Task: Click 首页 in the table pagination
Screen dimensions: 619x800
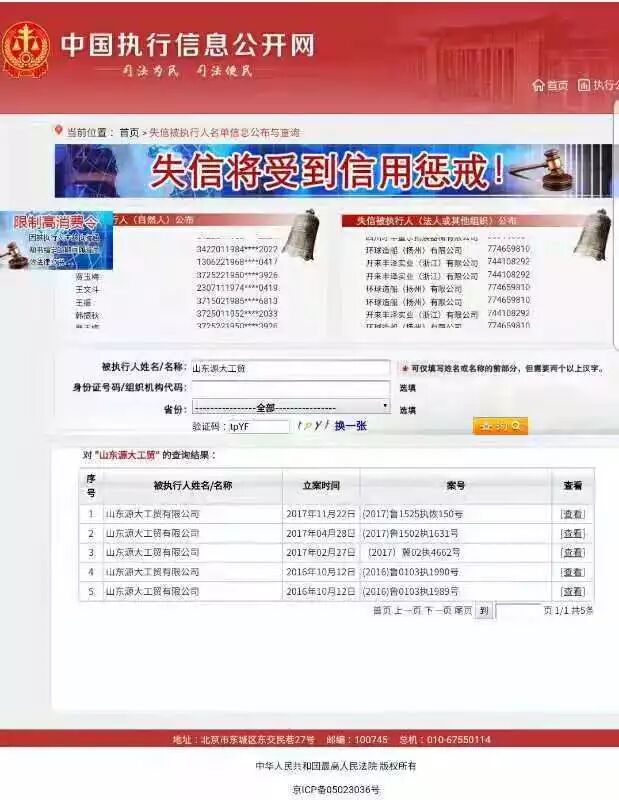Action: pyautogui.click(x=382, y=611)
